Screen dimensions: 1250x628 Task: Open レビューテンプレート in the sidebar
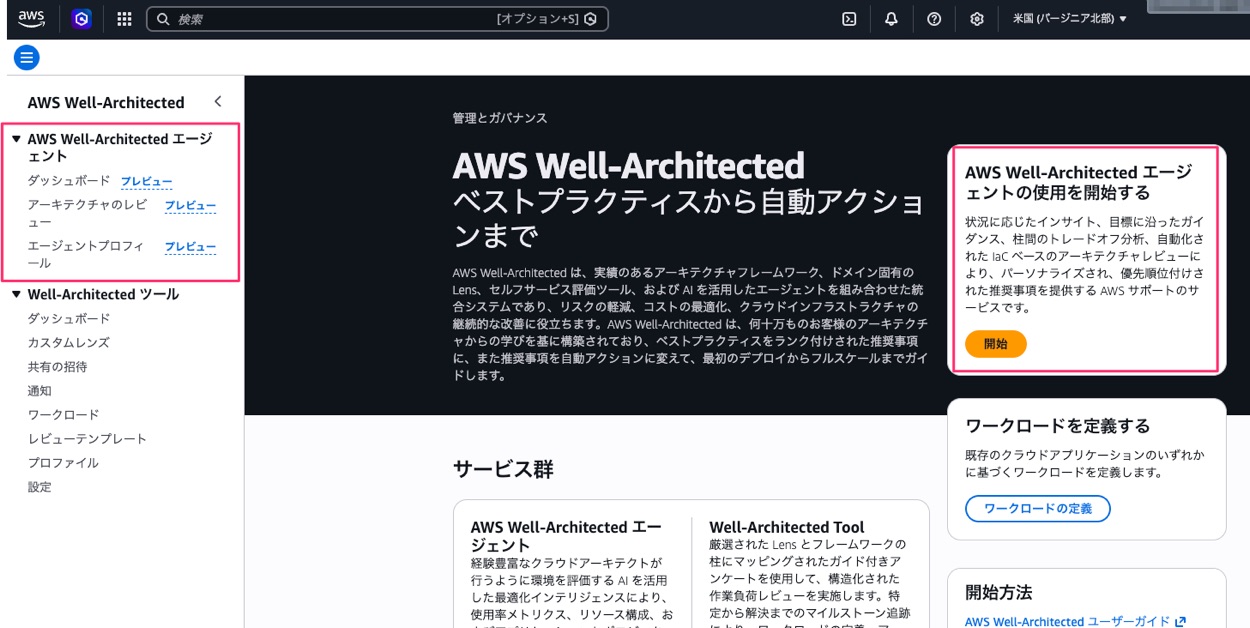[x=87, y=438]
